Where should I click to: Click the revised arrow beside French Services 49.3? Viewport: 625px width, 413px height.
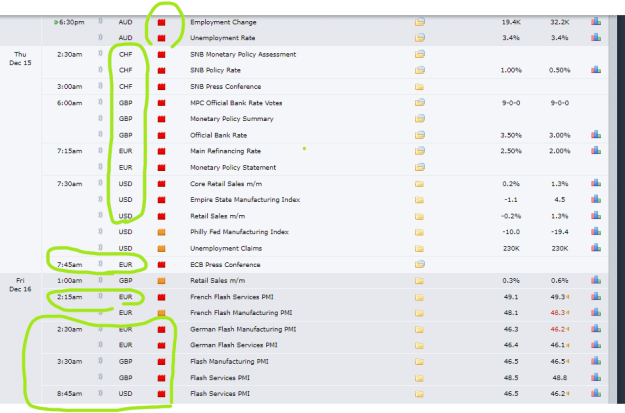pyautogui.click(x=568, y=297)
